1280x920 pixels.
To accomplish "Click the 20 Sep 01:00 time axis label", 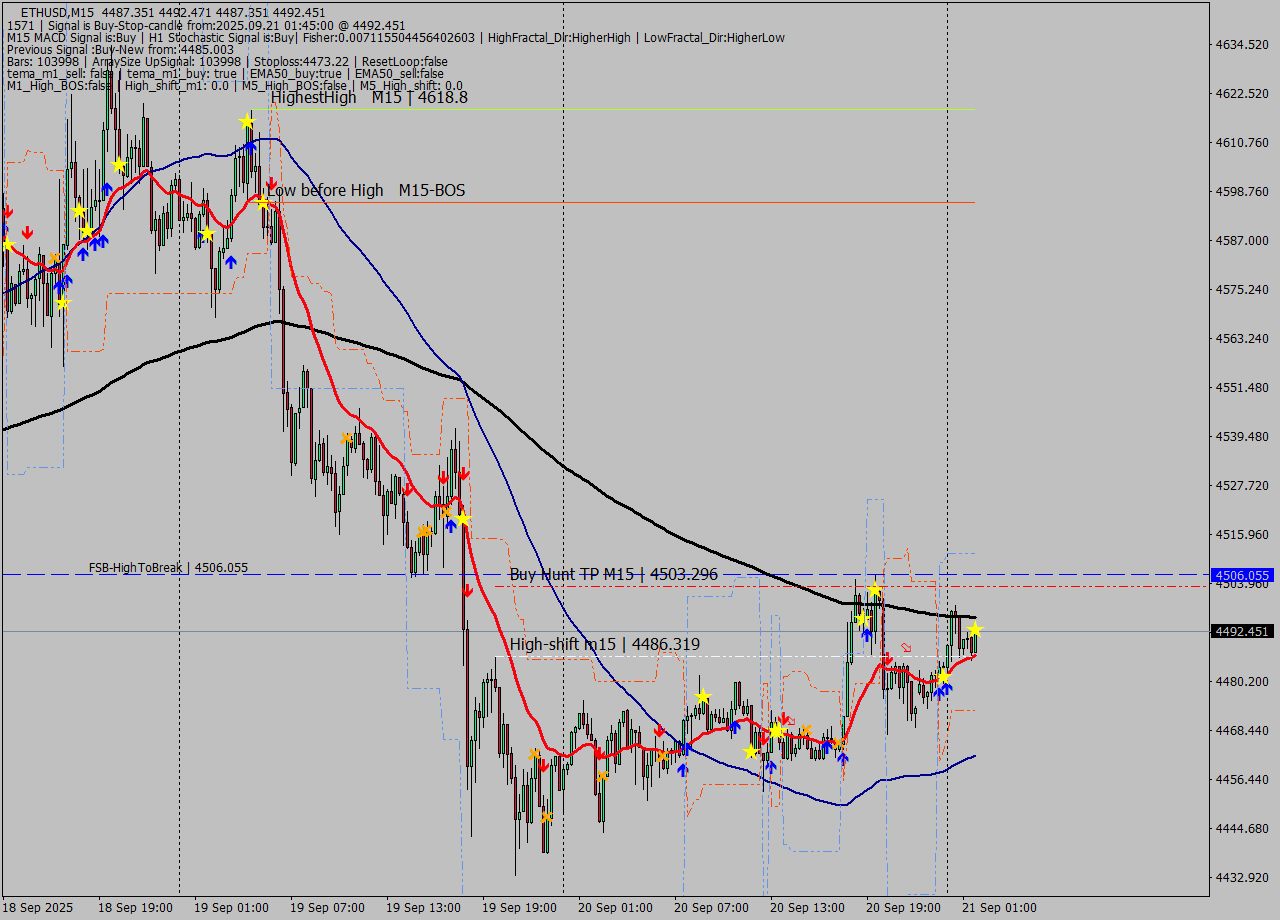I will point(615,908).
